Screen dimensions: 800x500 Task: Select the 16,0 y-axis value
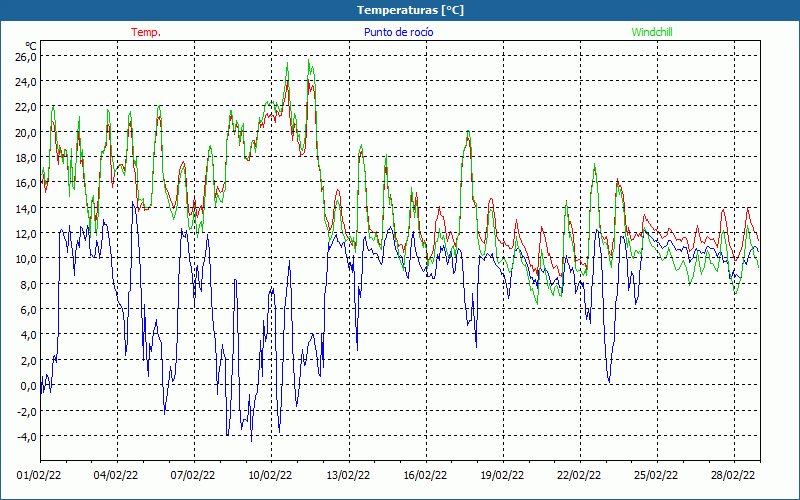point(26,183)
